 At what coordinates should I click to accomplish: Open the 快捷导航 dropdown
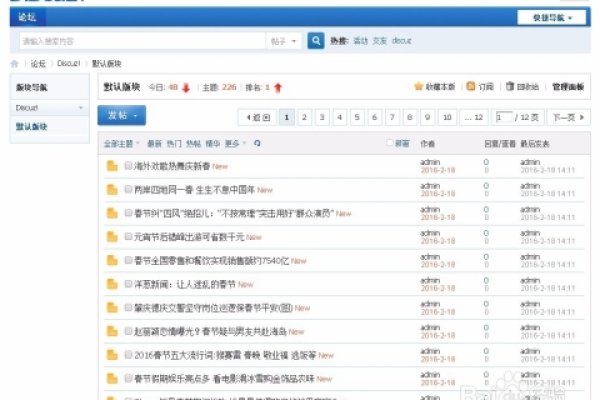551,18
